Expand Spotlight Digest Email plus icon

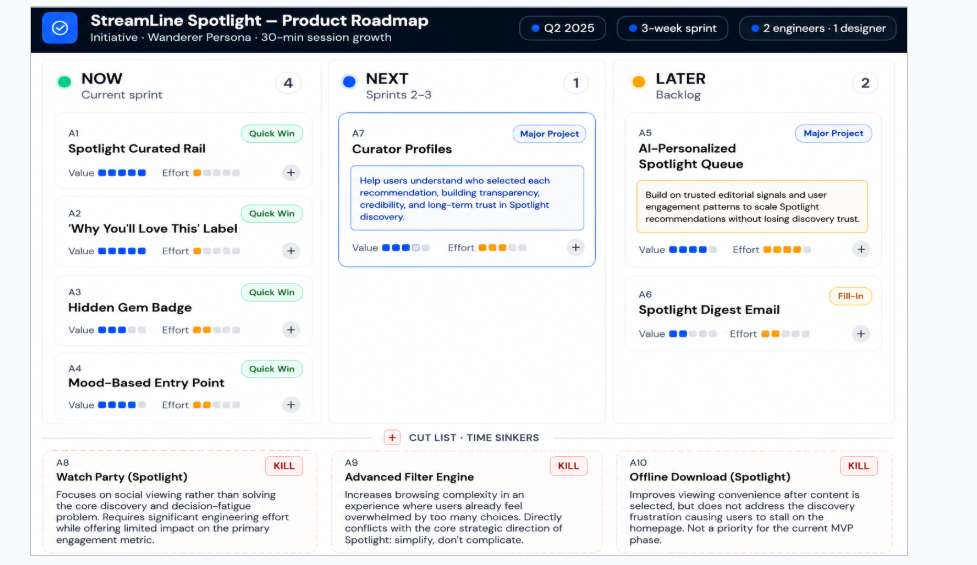(861, 334)
